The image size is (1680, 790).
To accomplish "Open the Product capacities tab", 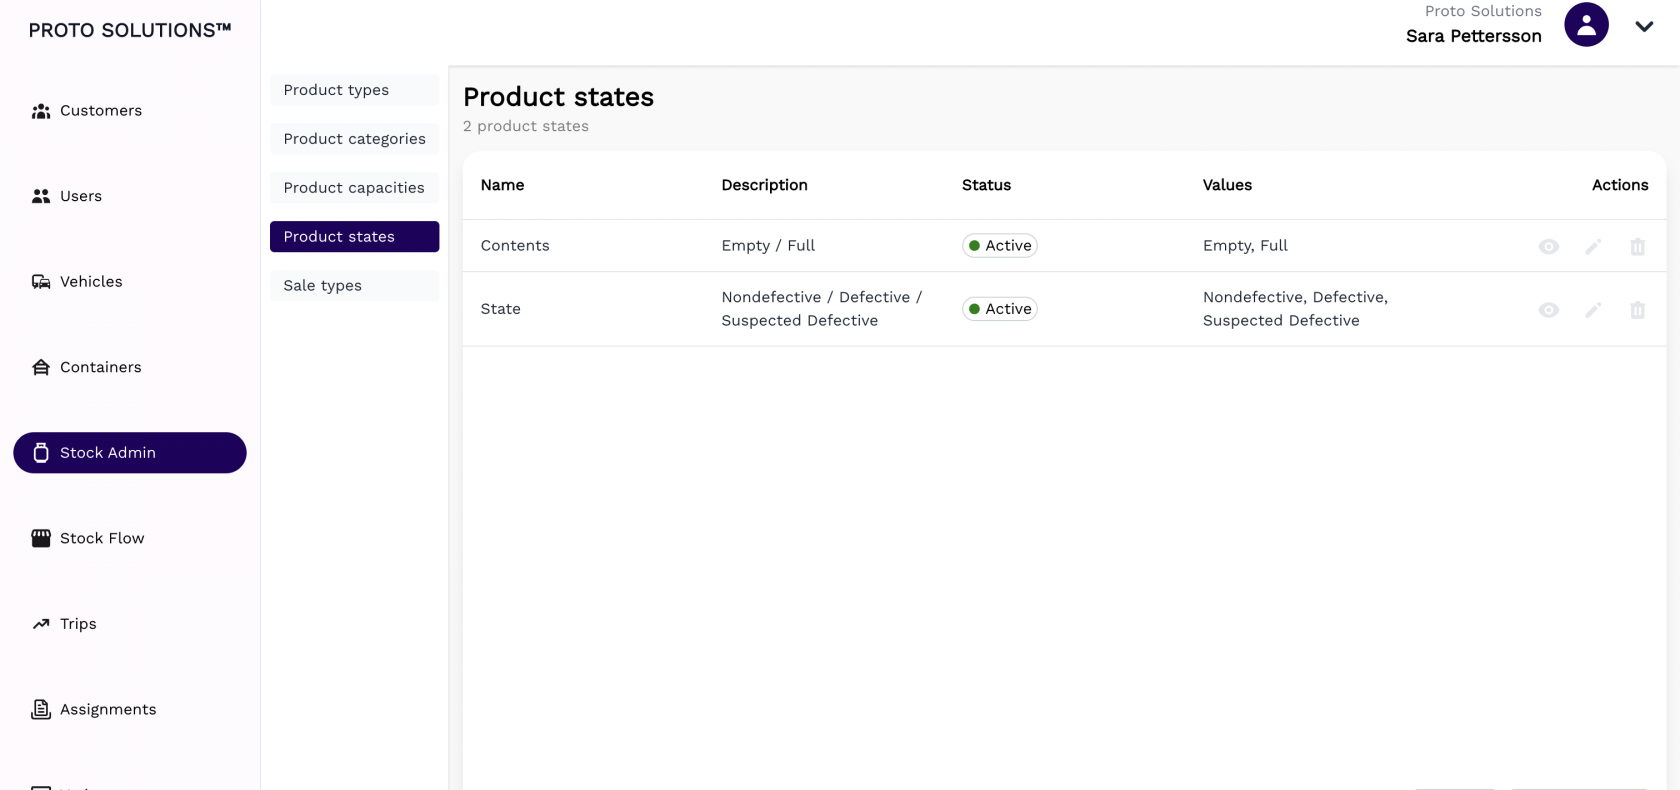I will (x=354, y=188).
